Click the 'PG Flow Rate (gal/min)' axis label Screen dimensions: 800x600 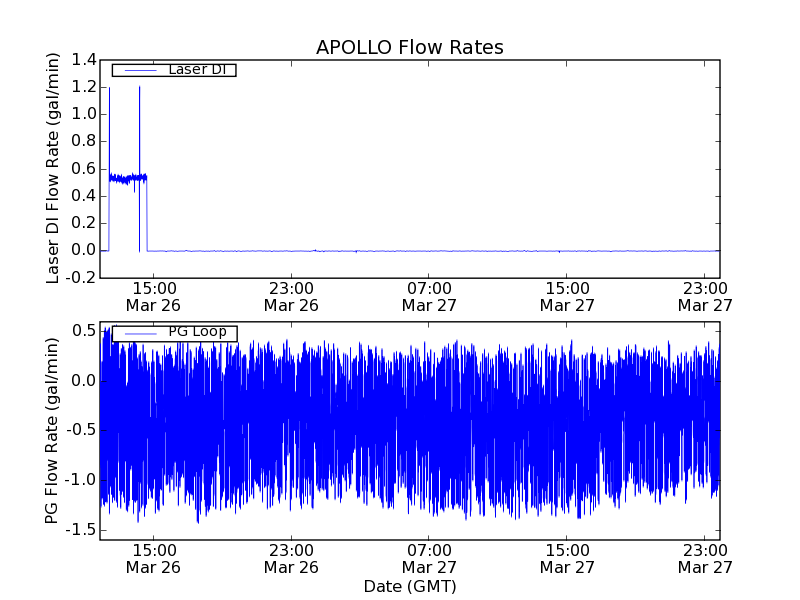coord(52,431)
